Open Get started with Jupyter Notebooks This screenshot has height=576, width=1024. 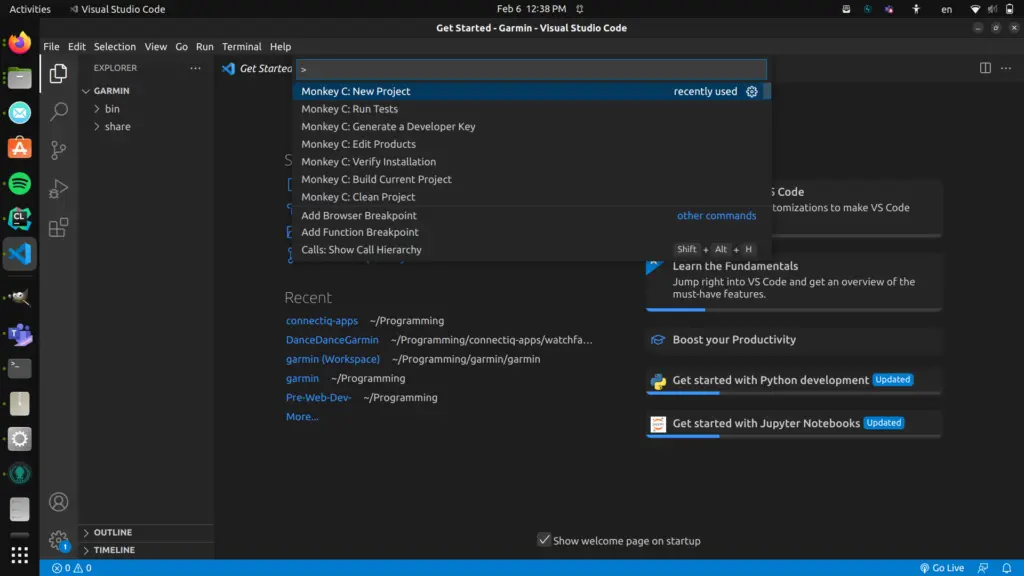tap(793, 424)
